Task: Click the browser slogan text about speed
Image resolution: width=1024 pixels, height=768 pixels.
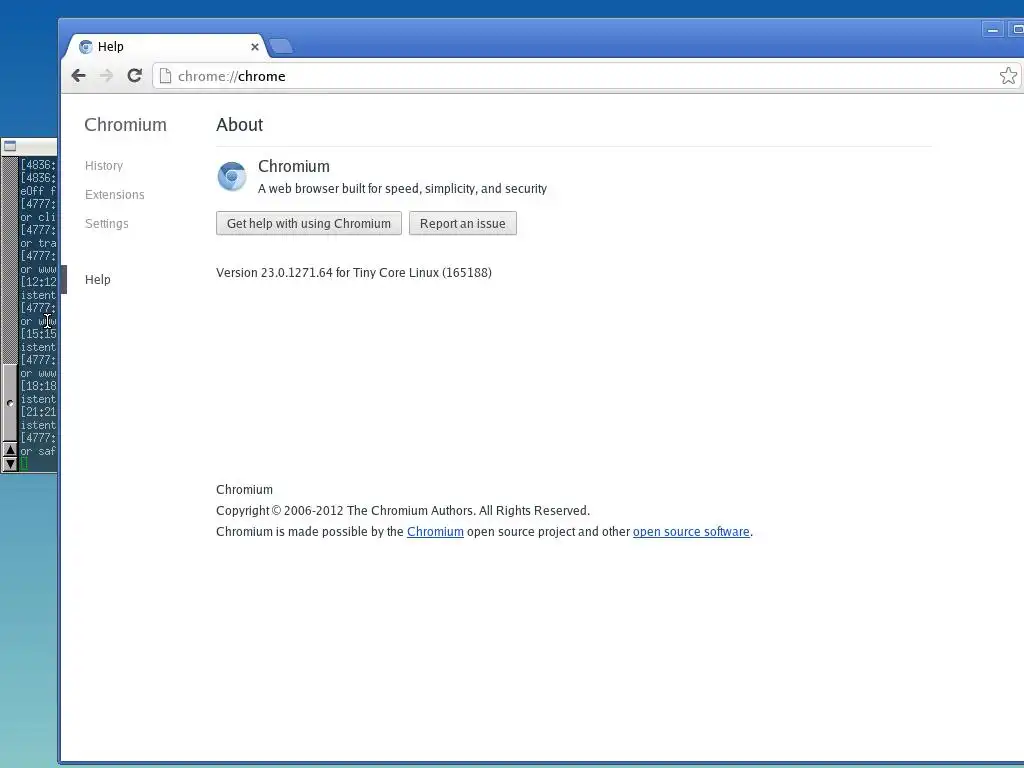Action: click(402, 189)
